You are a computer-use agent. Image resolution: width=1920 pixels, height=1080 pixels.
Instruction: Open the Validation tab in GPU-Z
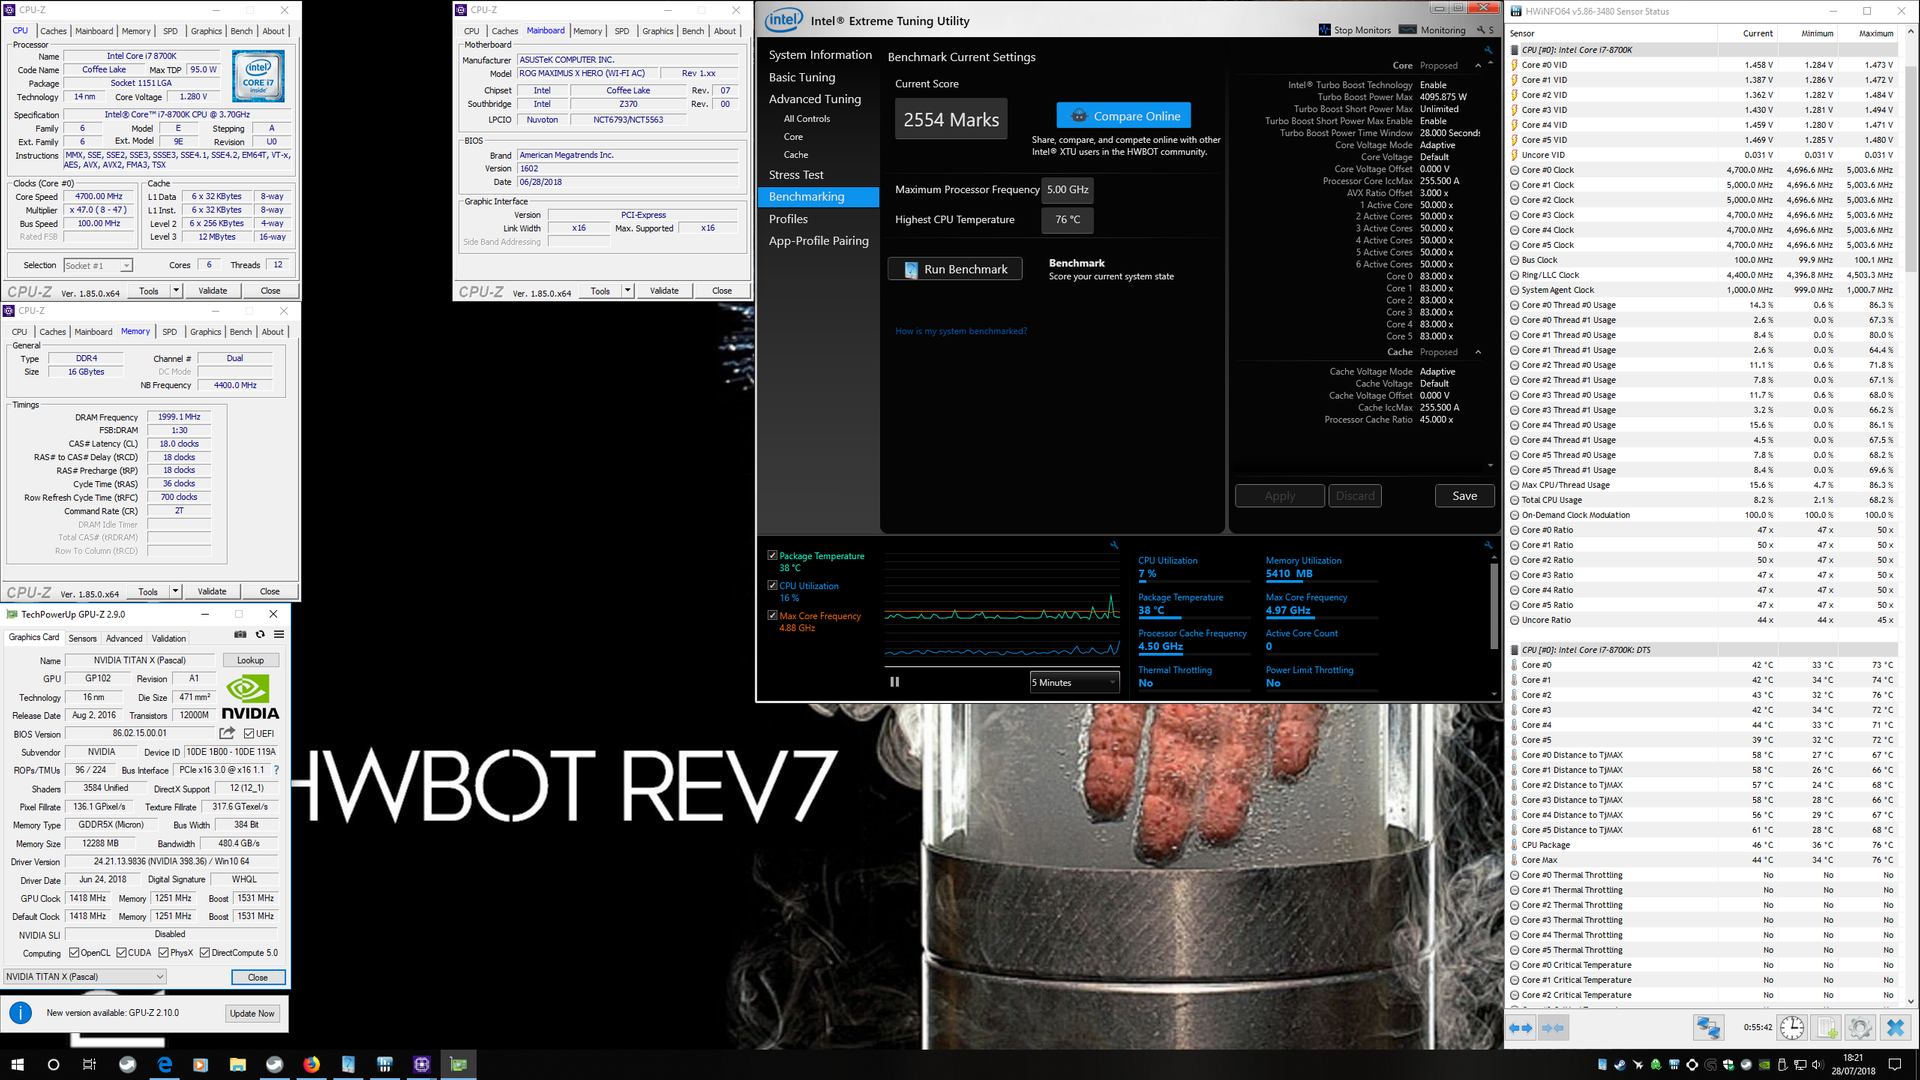169,638
